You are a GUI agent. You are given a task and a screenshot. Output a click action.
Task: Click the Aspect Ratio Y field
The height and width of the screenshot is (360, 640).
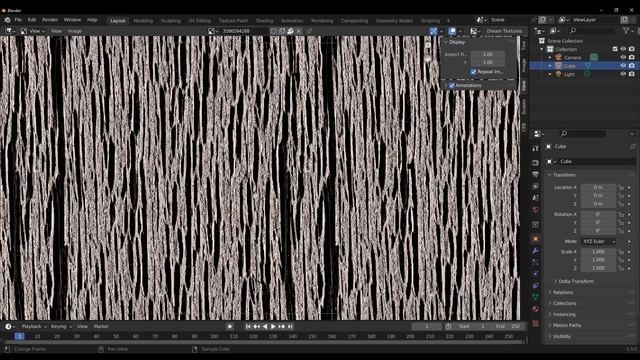(x=488, y=62)
